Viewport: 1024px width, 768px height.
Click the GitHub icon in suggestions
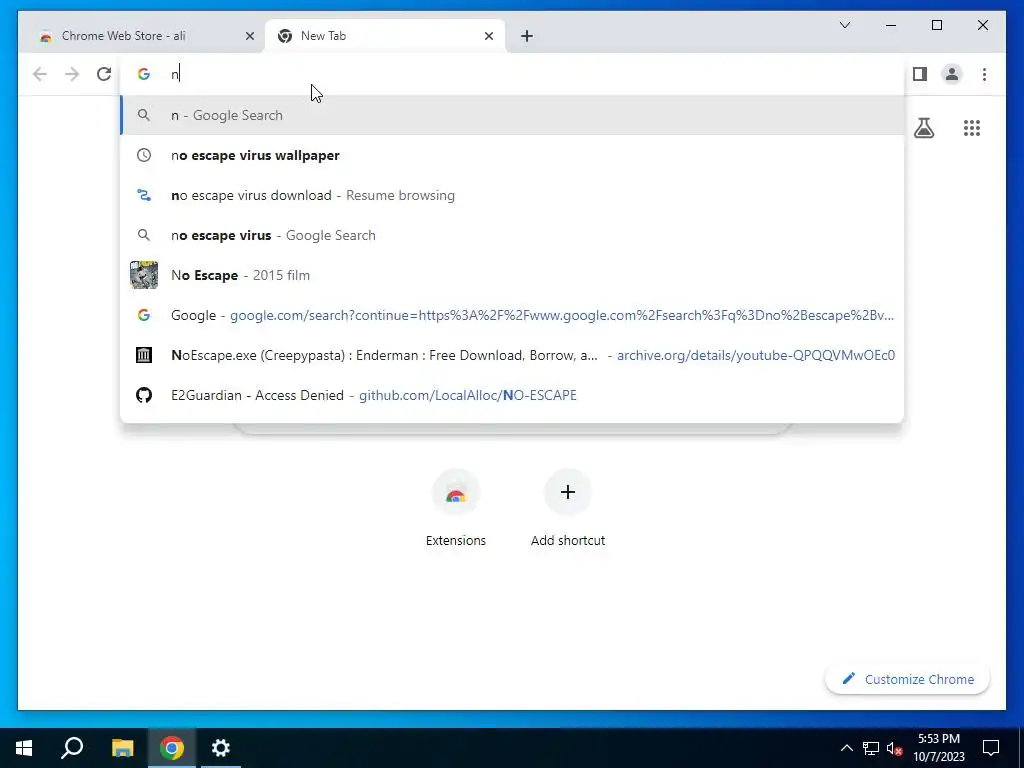click(144, 394)
